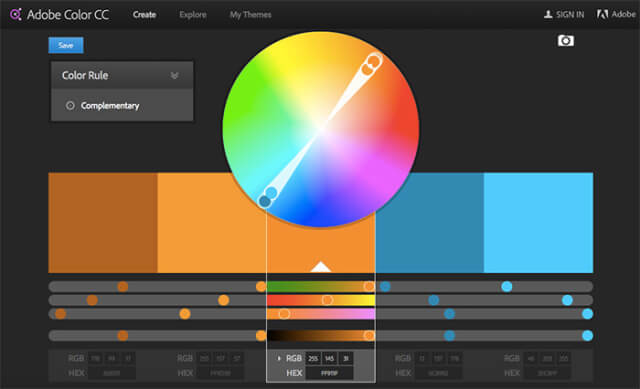This screenshot has height=389, width=640.
Task: Select the dark brown color swatch
Action: coord(103,222)
